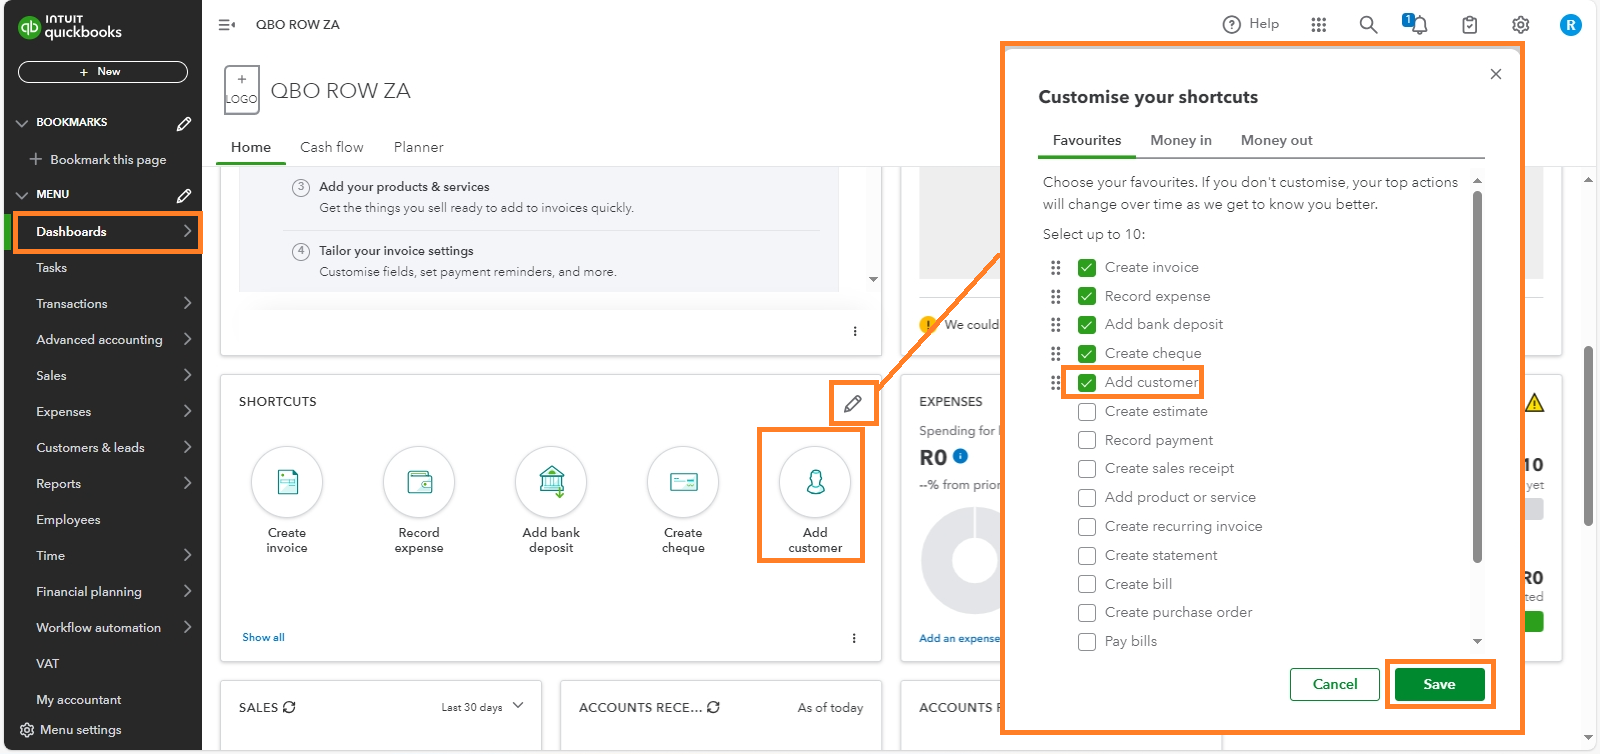The image size is (1600, 754).
Task: Open the clipboard tasks icon in header
Action: click(1469, 25)
